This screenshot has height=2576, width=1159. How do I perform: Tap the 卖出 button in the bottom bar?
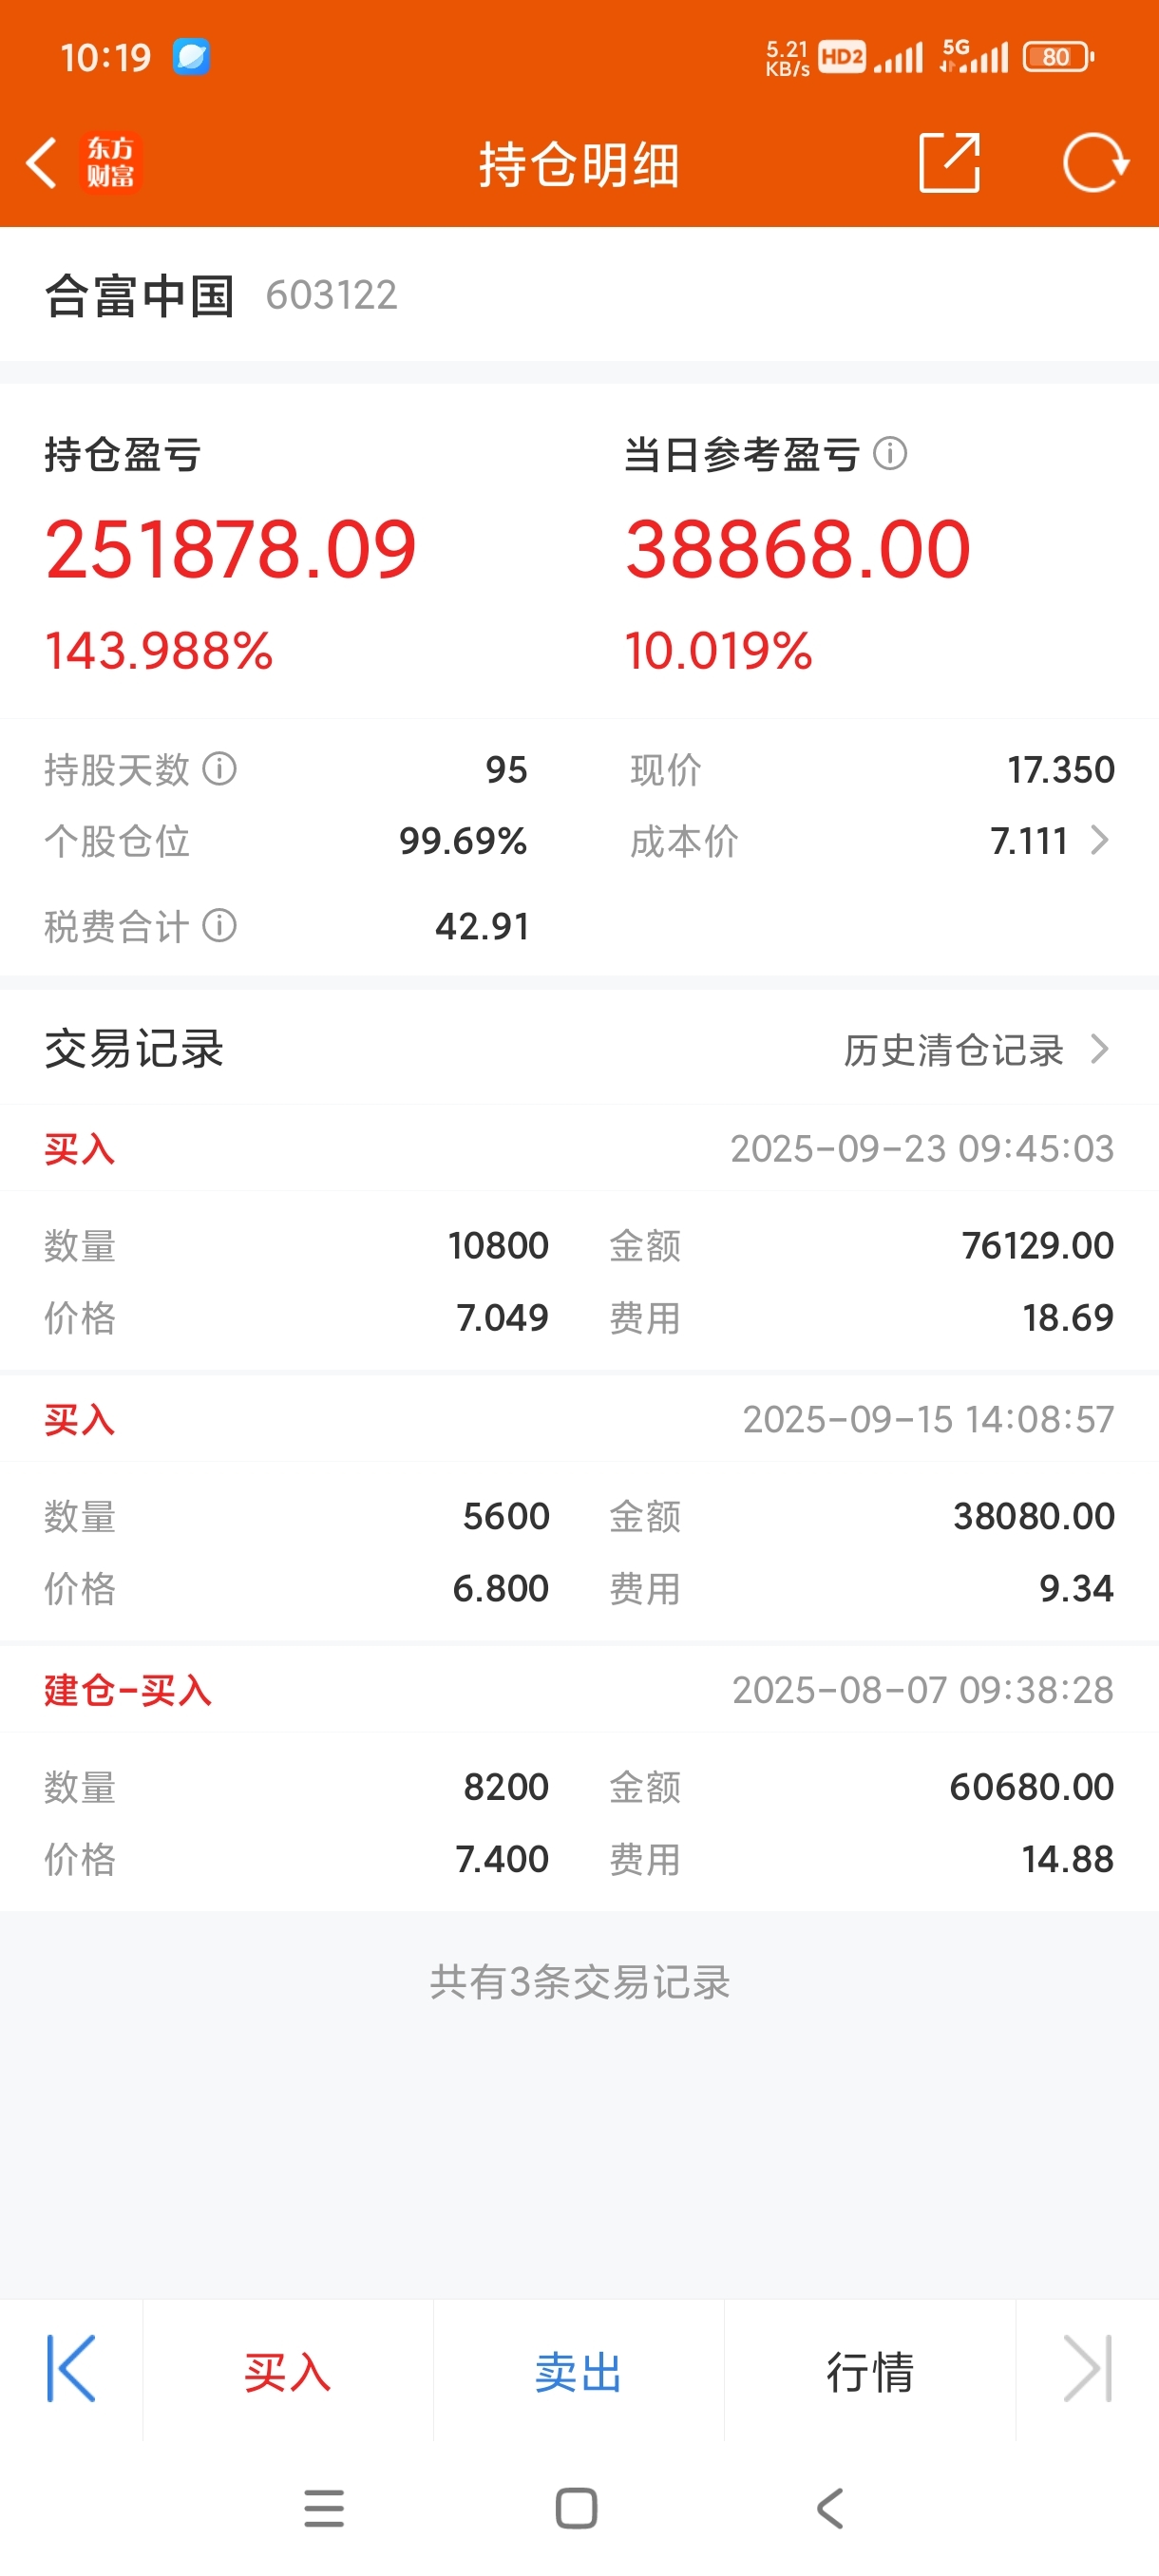pos(579,2371)
